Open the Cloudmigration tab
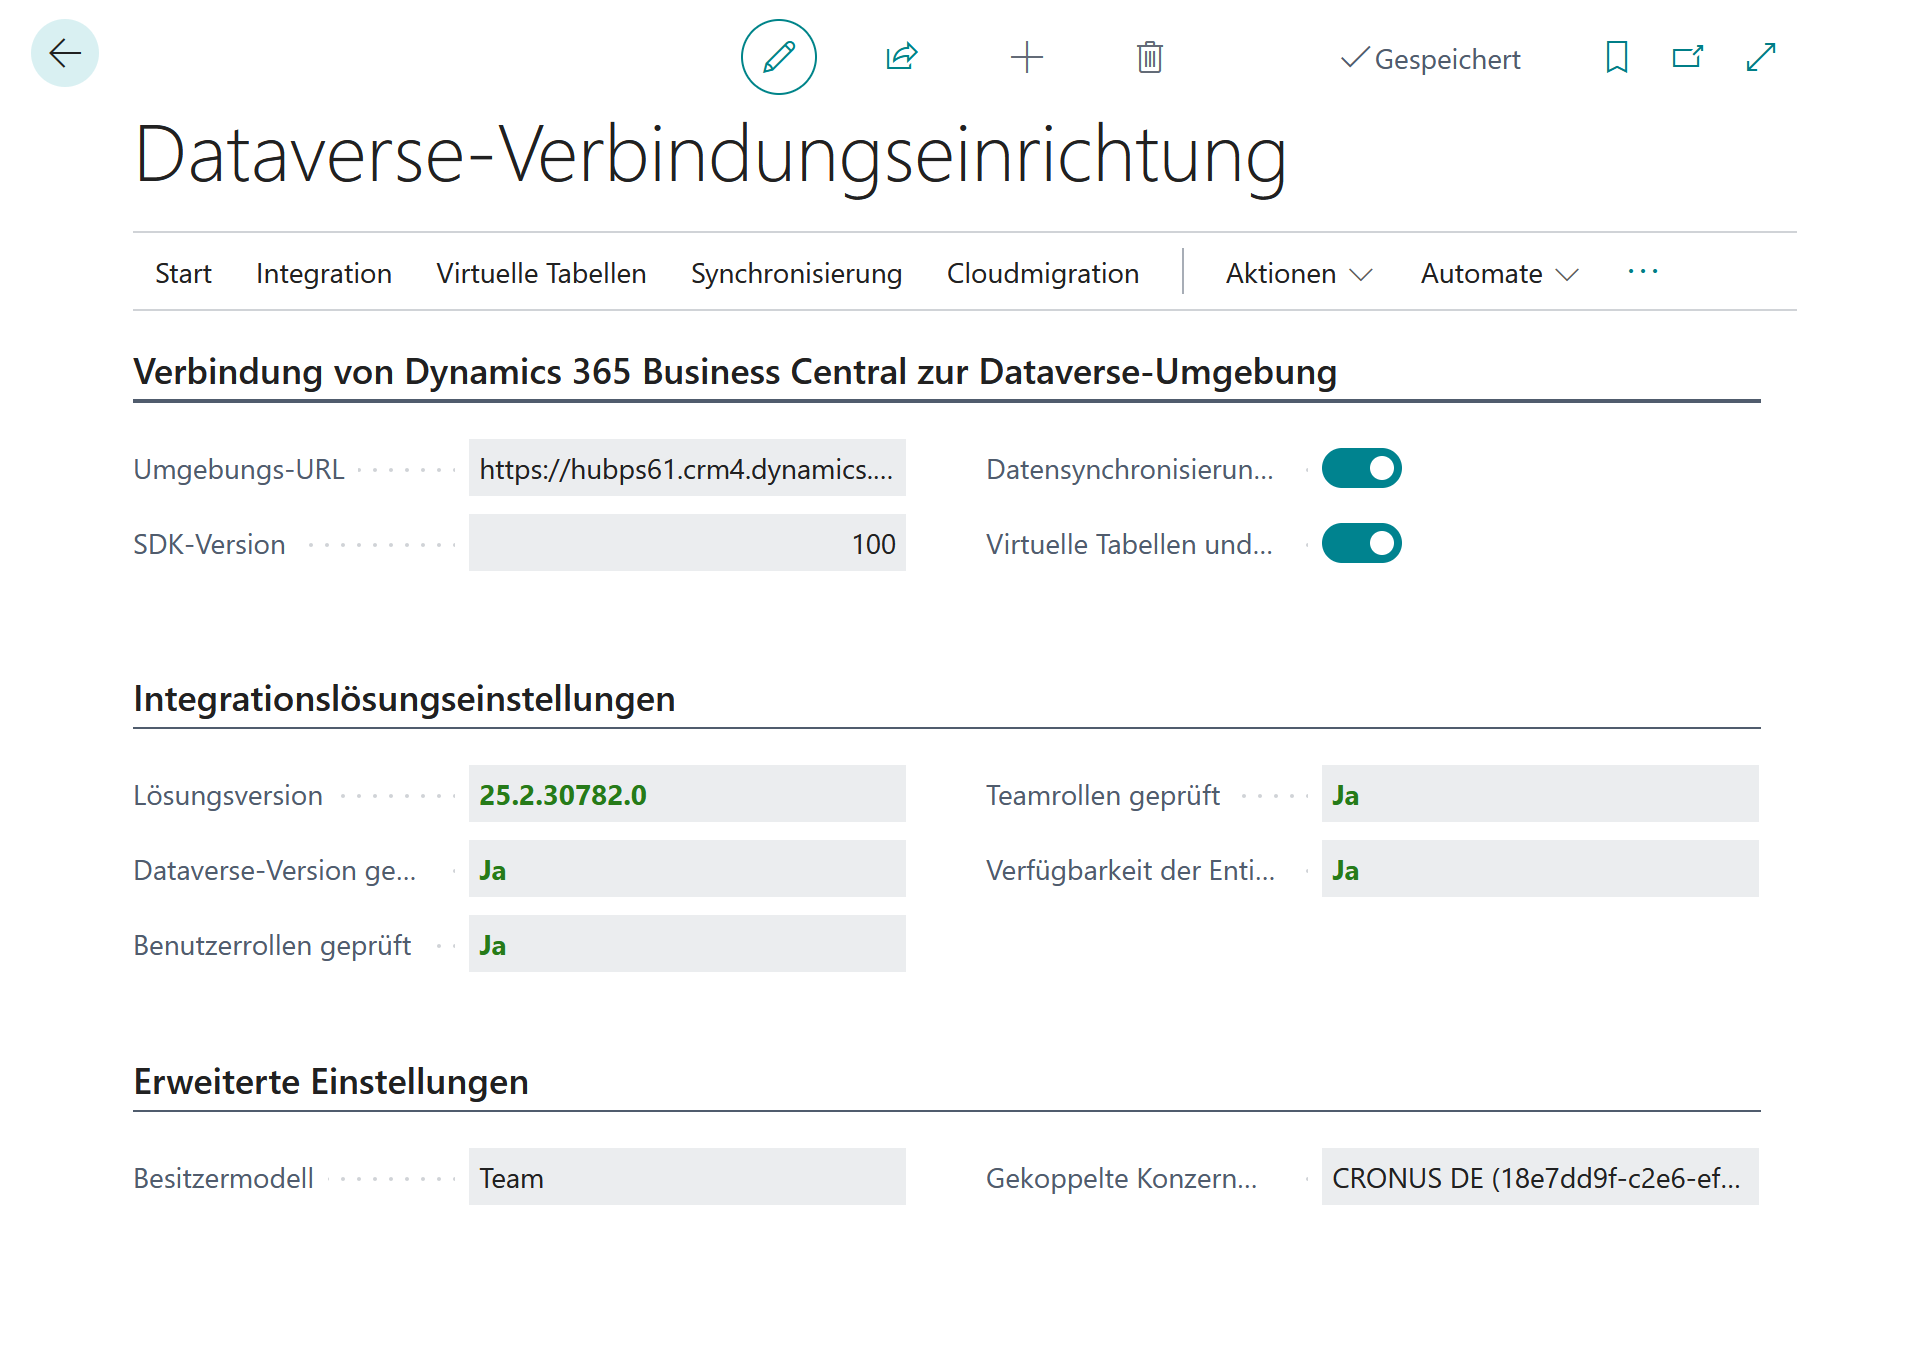 (1043, 273)
